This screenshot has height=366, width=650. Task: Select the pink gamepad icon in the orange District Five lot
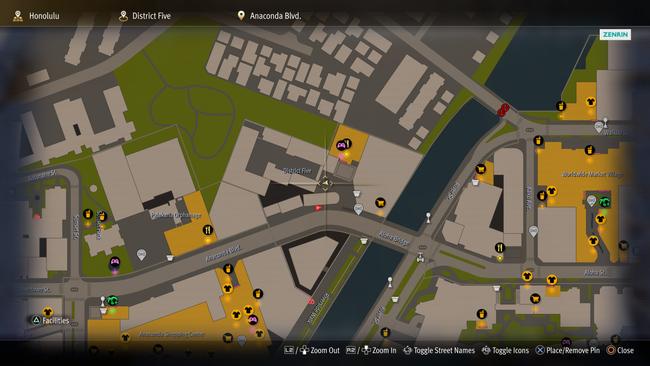coord(341,145)
